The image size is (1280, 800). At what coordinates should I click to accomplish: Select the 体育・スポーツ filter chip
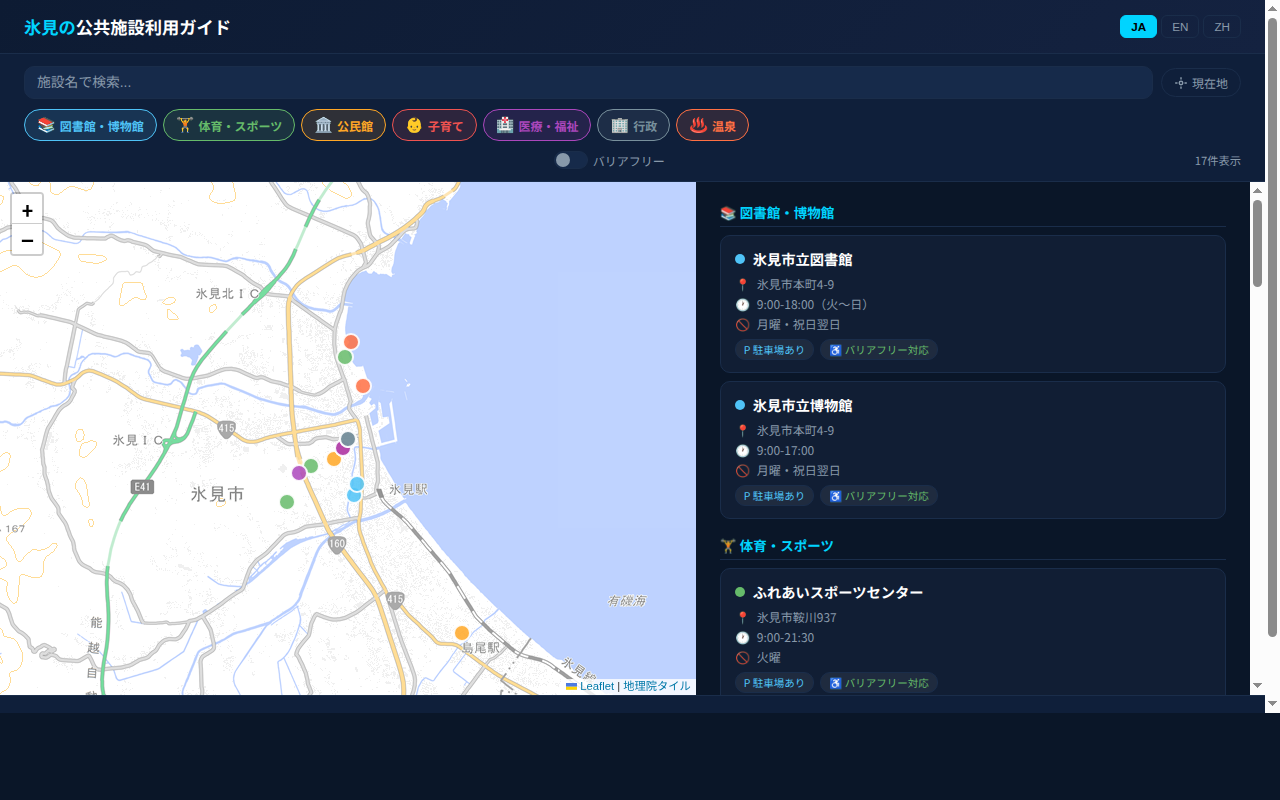click(x=228, y=125)
